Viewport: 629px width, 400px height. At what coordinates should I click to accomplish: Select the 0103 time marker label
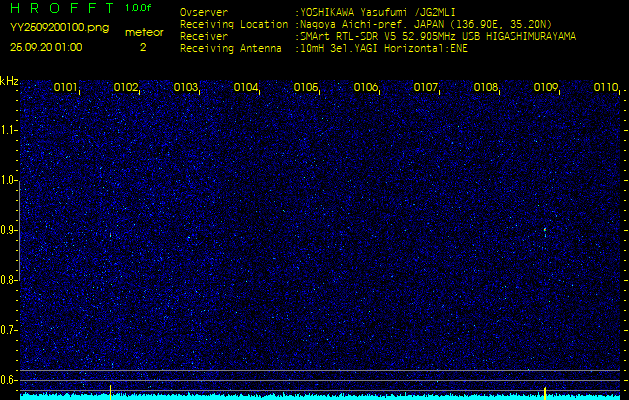[186, 88]
